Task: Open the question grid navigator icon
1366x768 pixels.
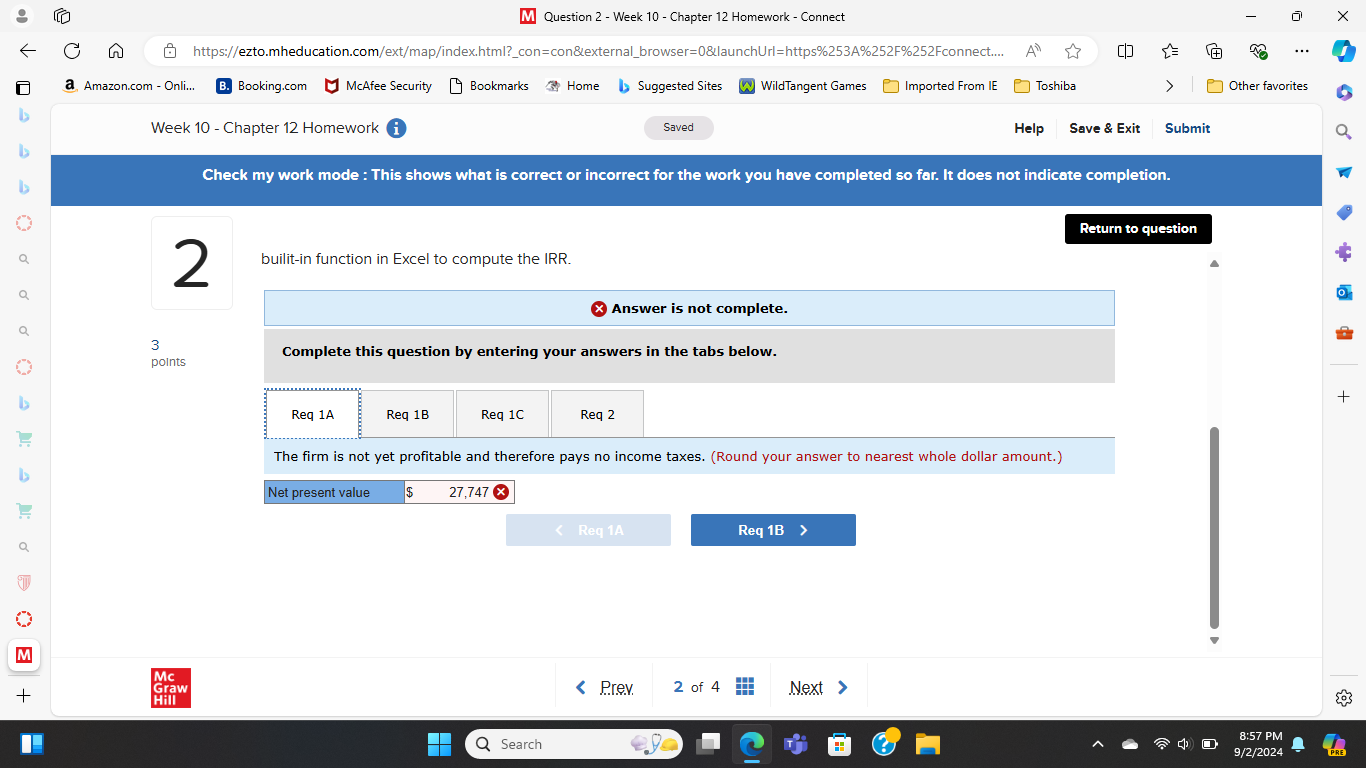Action: (x=745, y=686)
